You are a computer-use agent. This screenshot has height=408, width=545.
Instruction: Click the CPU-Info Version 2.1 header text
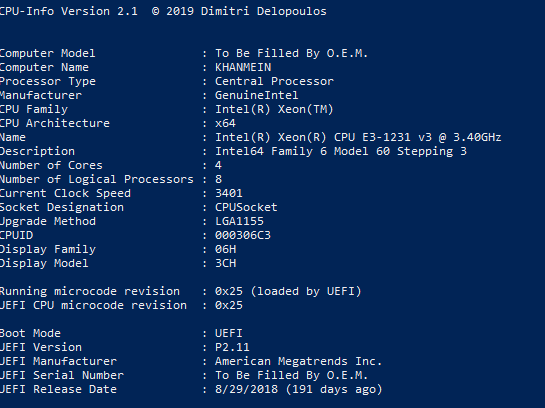pyautogui.click(x=68, y=11)
